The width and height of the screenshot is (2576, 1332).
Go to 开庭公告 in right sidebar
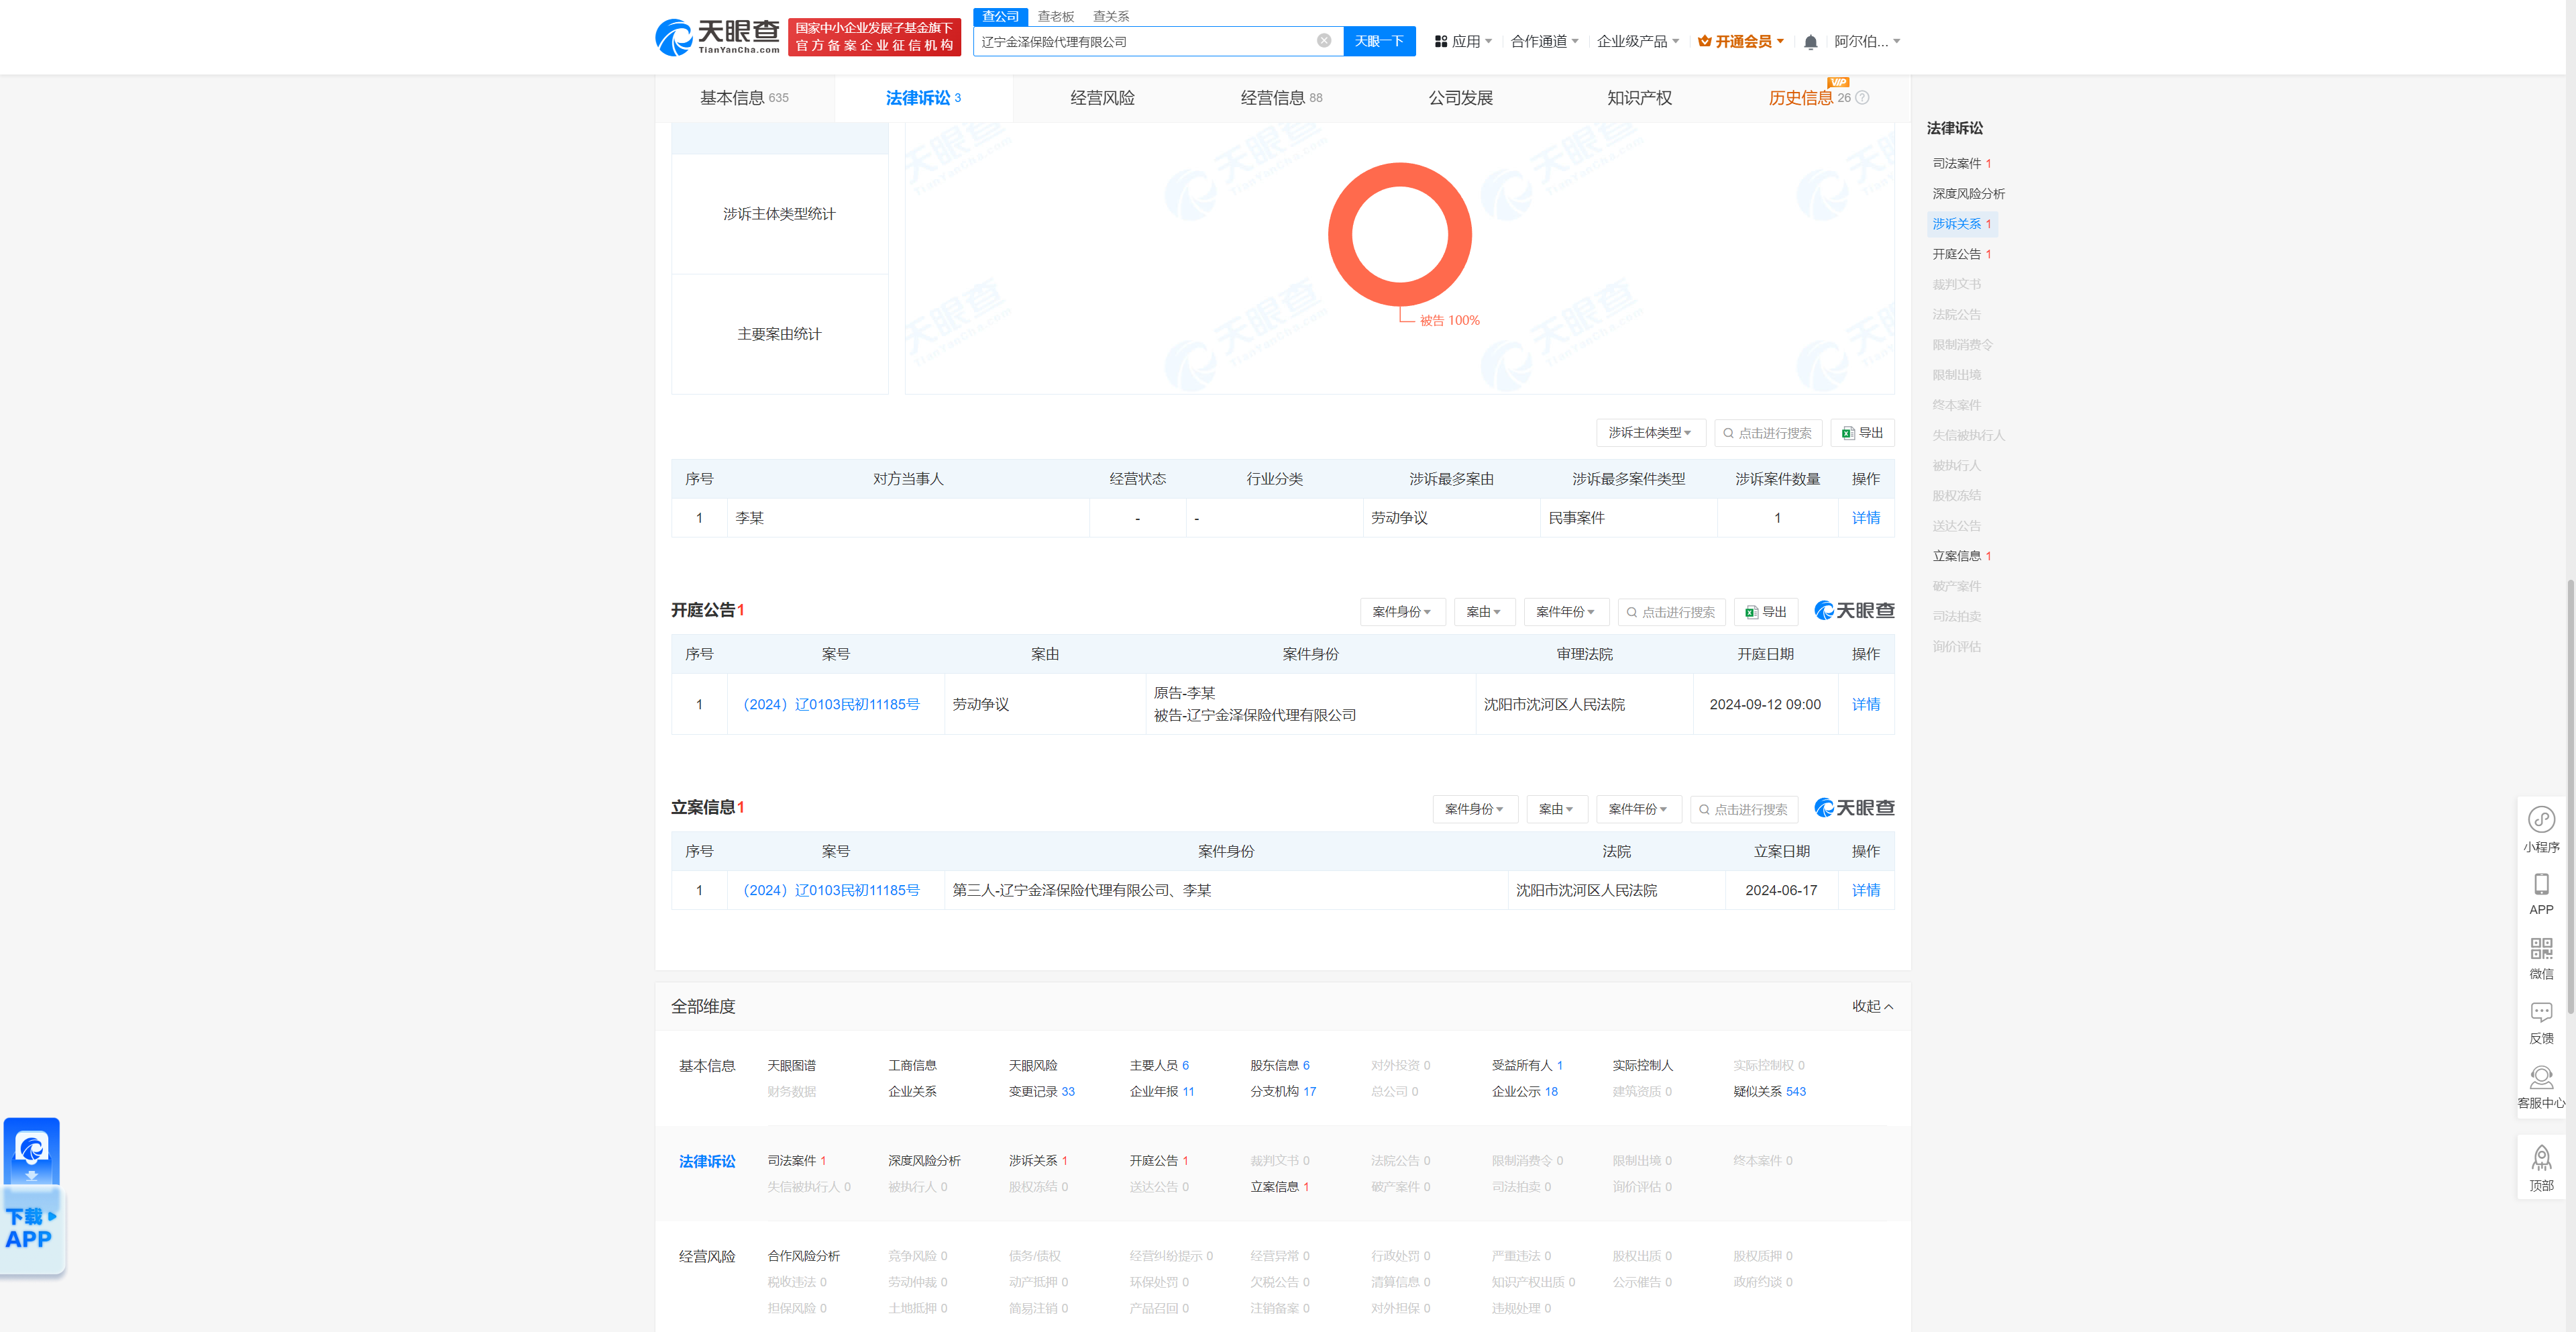click(x=1961, y=254)
